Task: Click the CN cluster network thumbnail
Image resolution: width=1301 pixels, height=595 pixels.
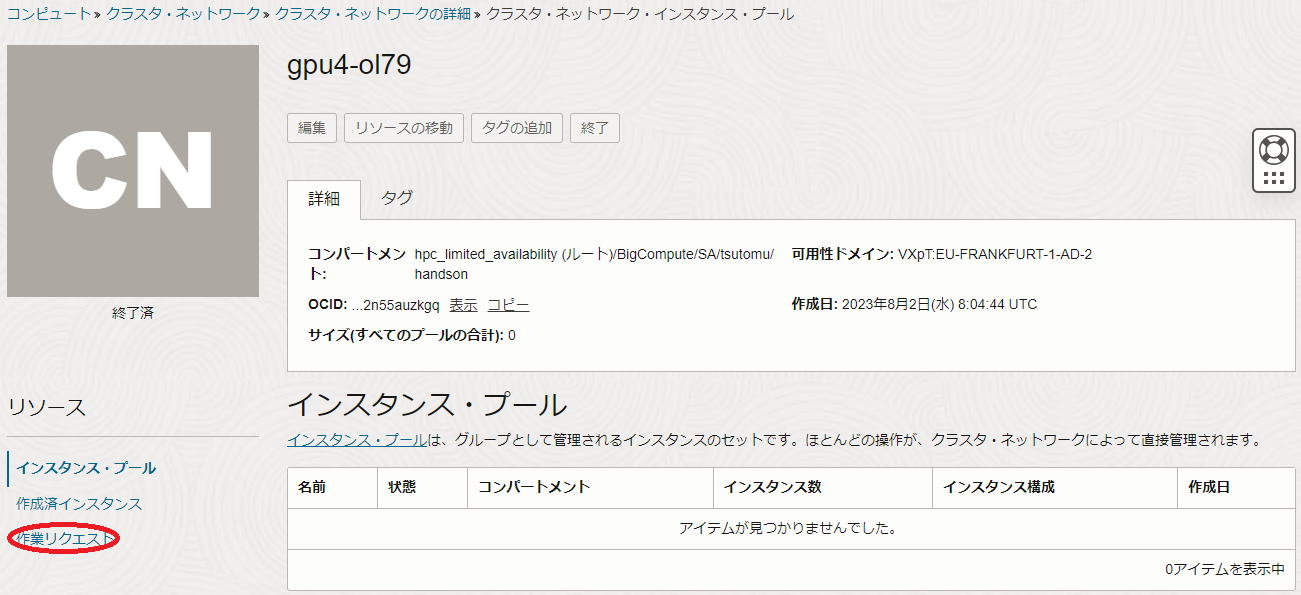Action: [x=133, y=171]
